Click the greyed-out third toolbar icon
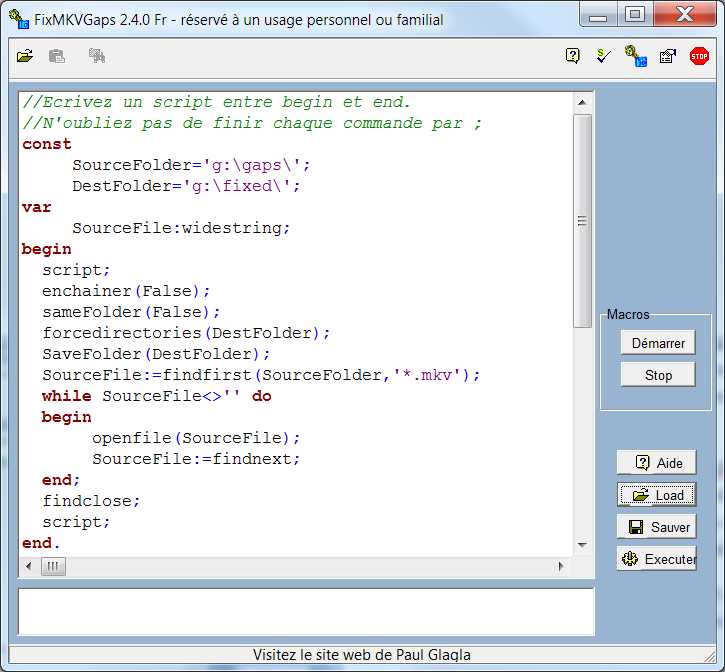The width and height of the screenshot is (725, 672). click(97, 57)
